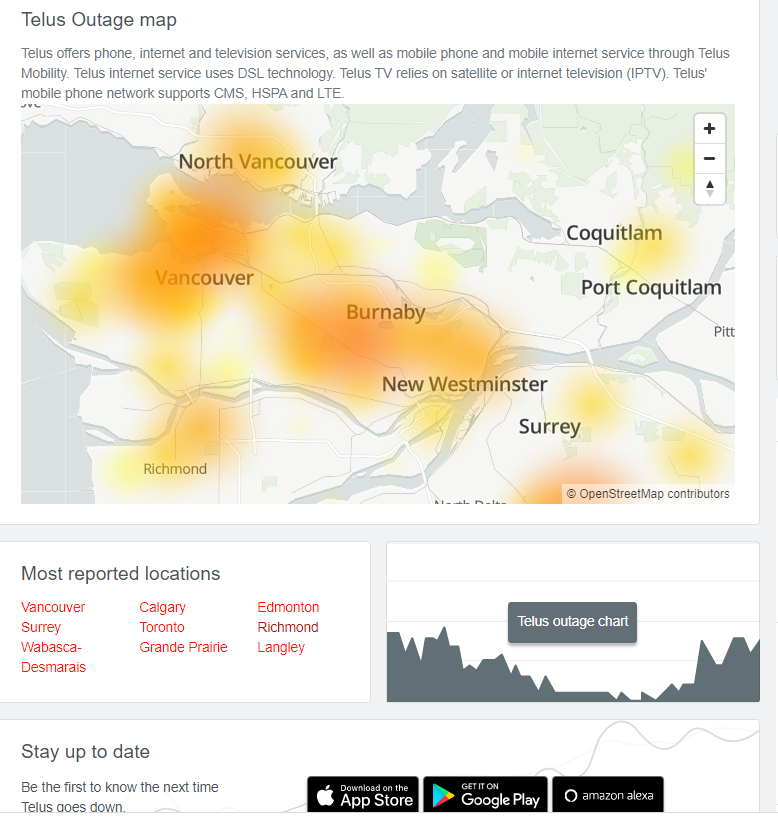Zoom out of the outage map

(709, 158)
